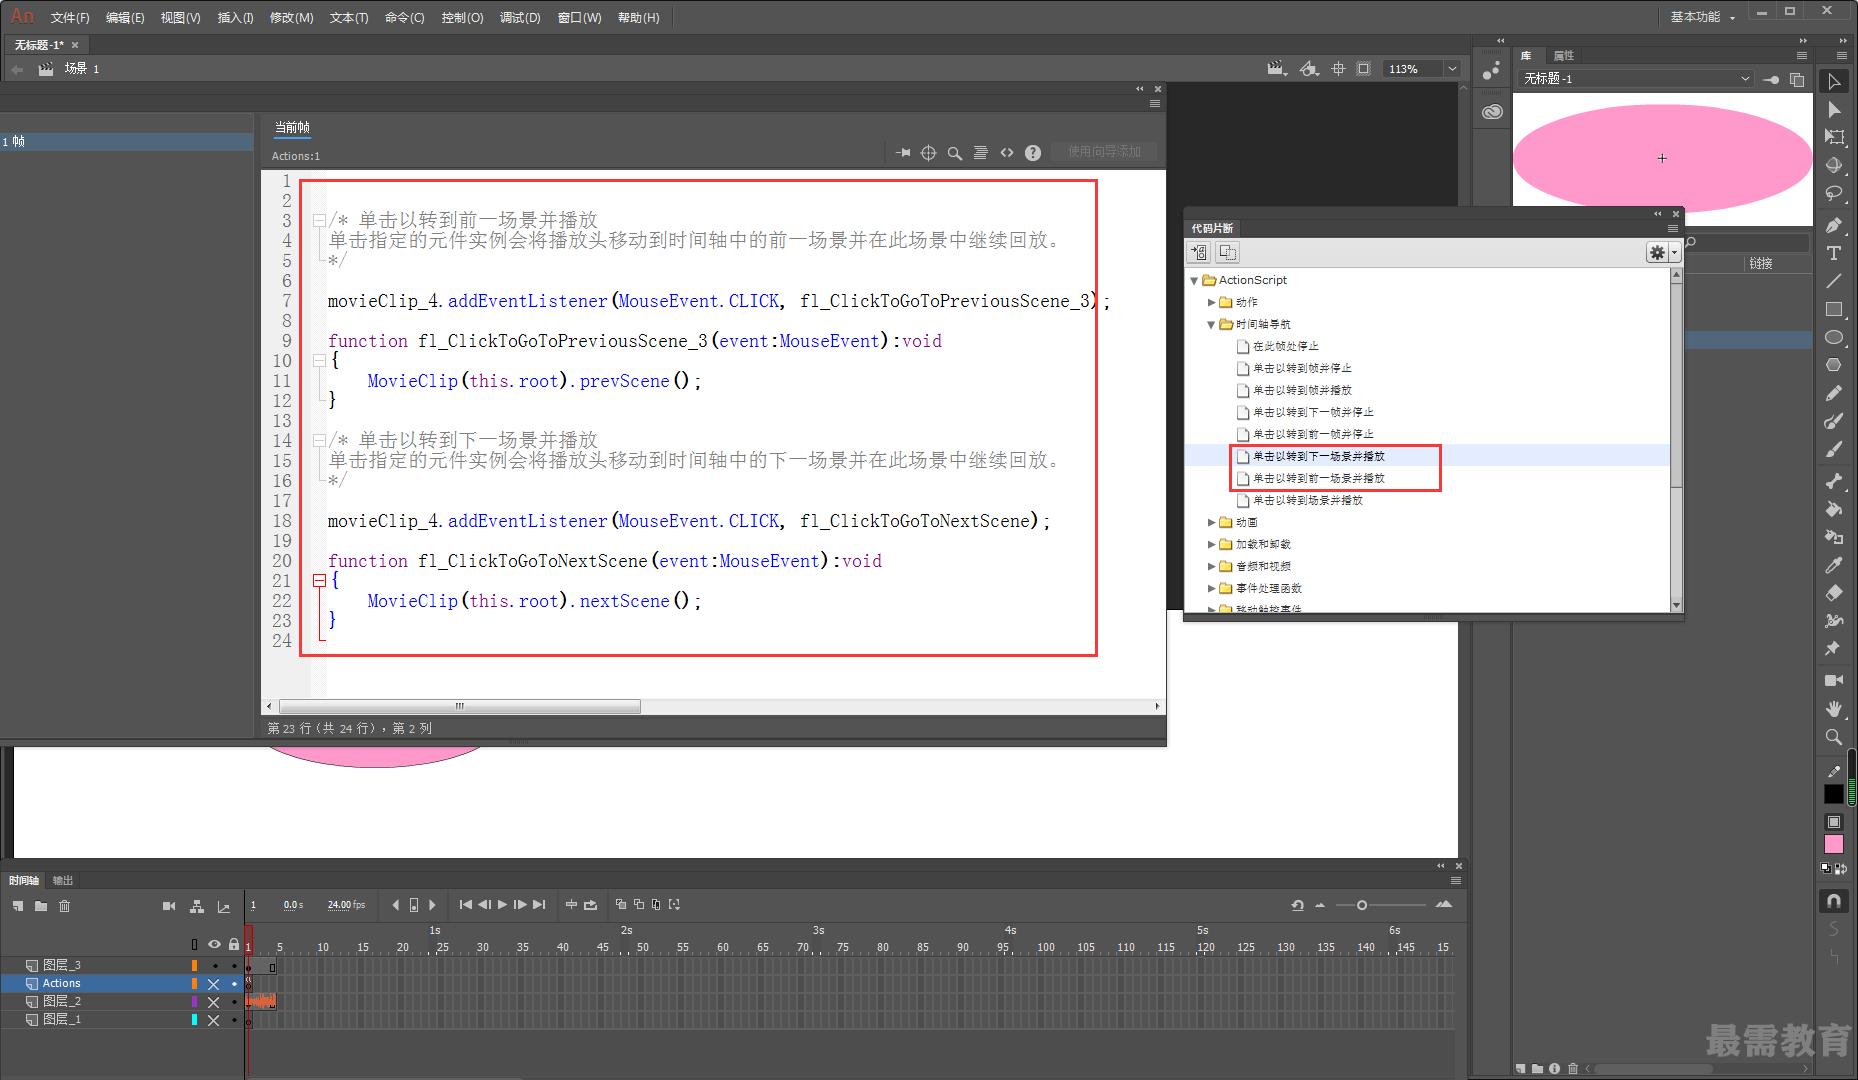
Task: Select the Eraser tool
Action: click(1834, 593)
